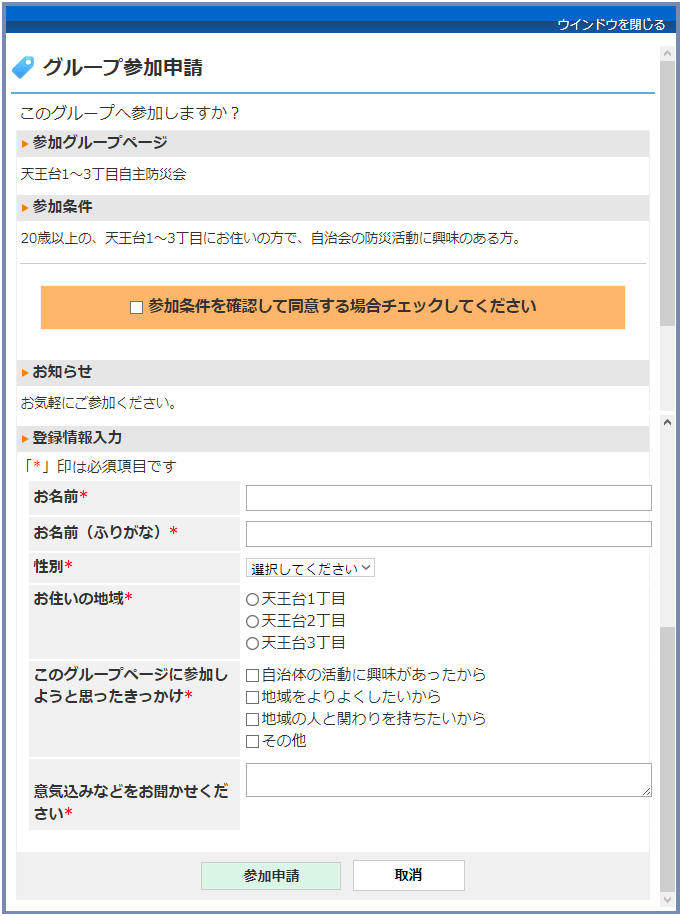Click the scroll-down arrow at the window's bottom right
Screen dimensions: 681x916
667,898
